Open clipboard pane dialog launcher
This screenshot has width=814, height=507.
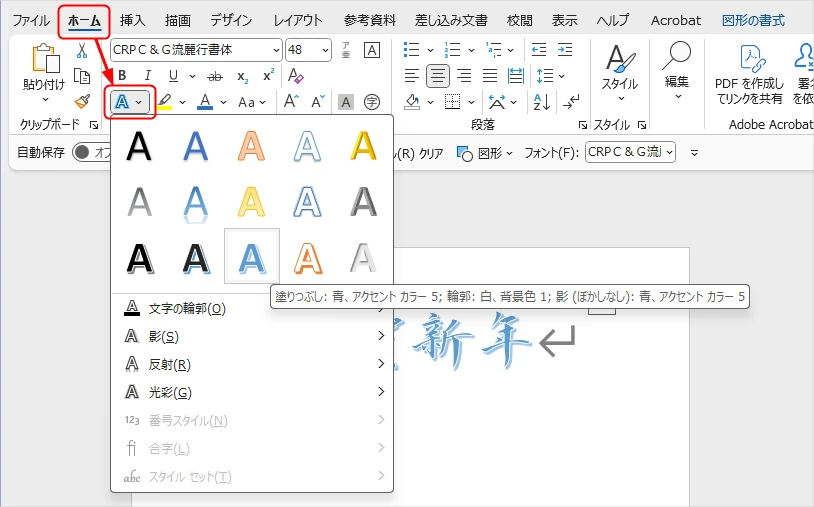[94, 125]
